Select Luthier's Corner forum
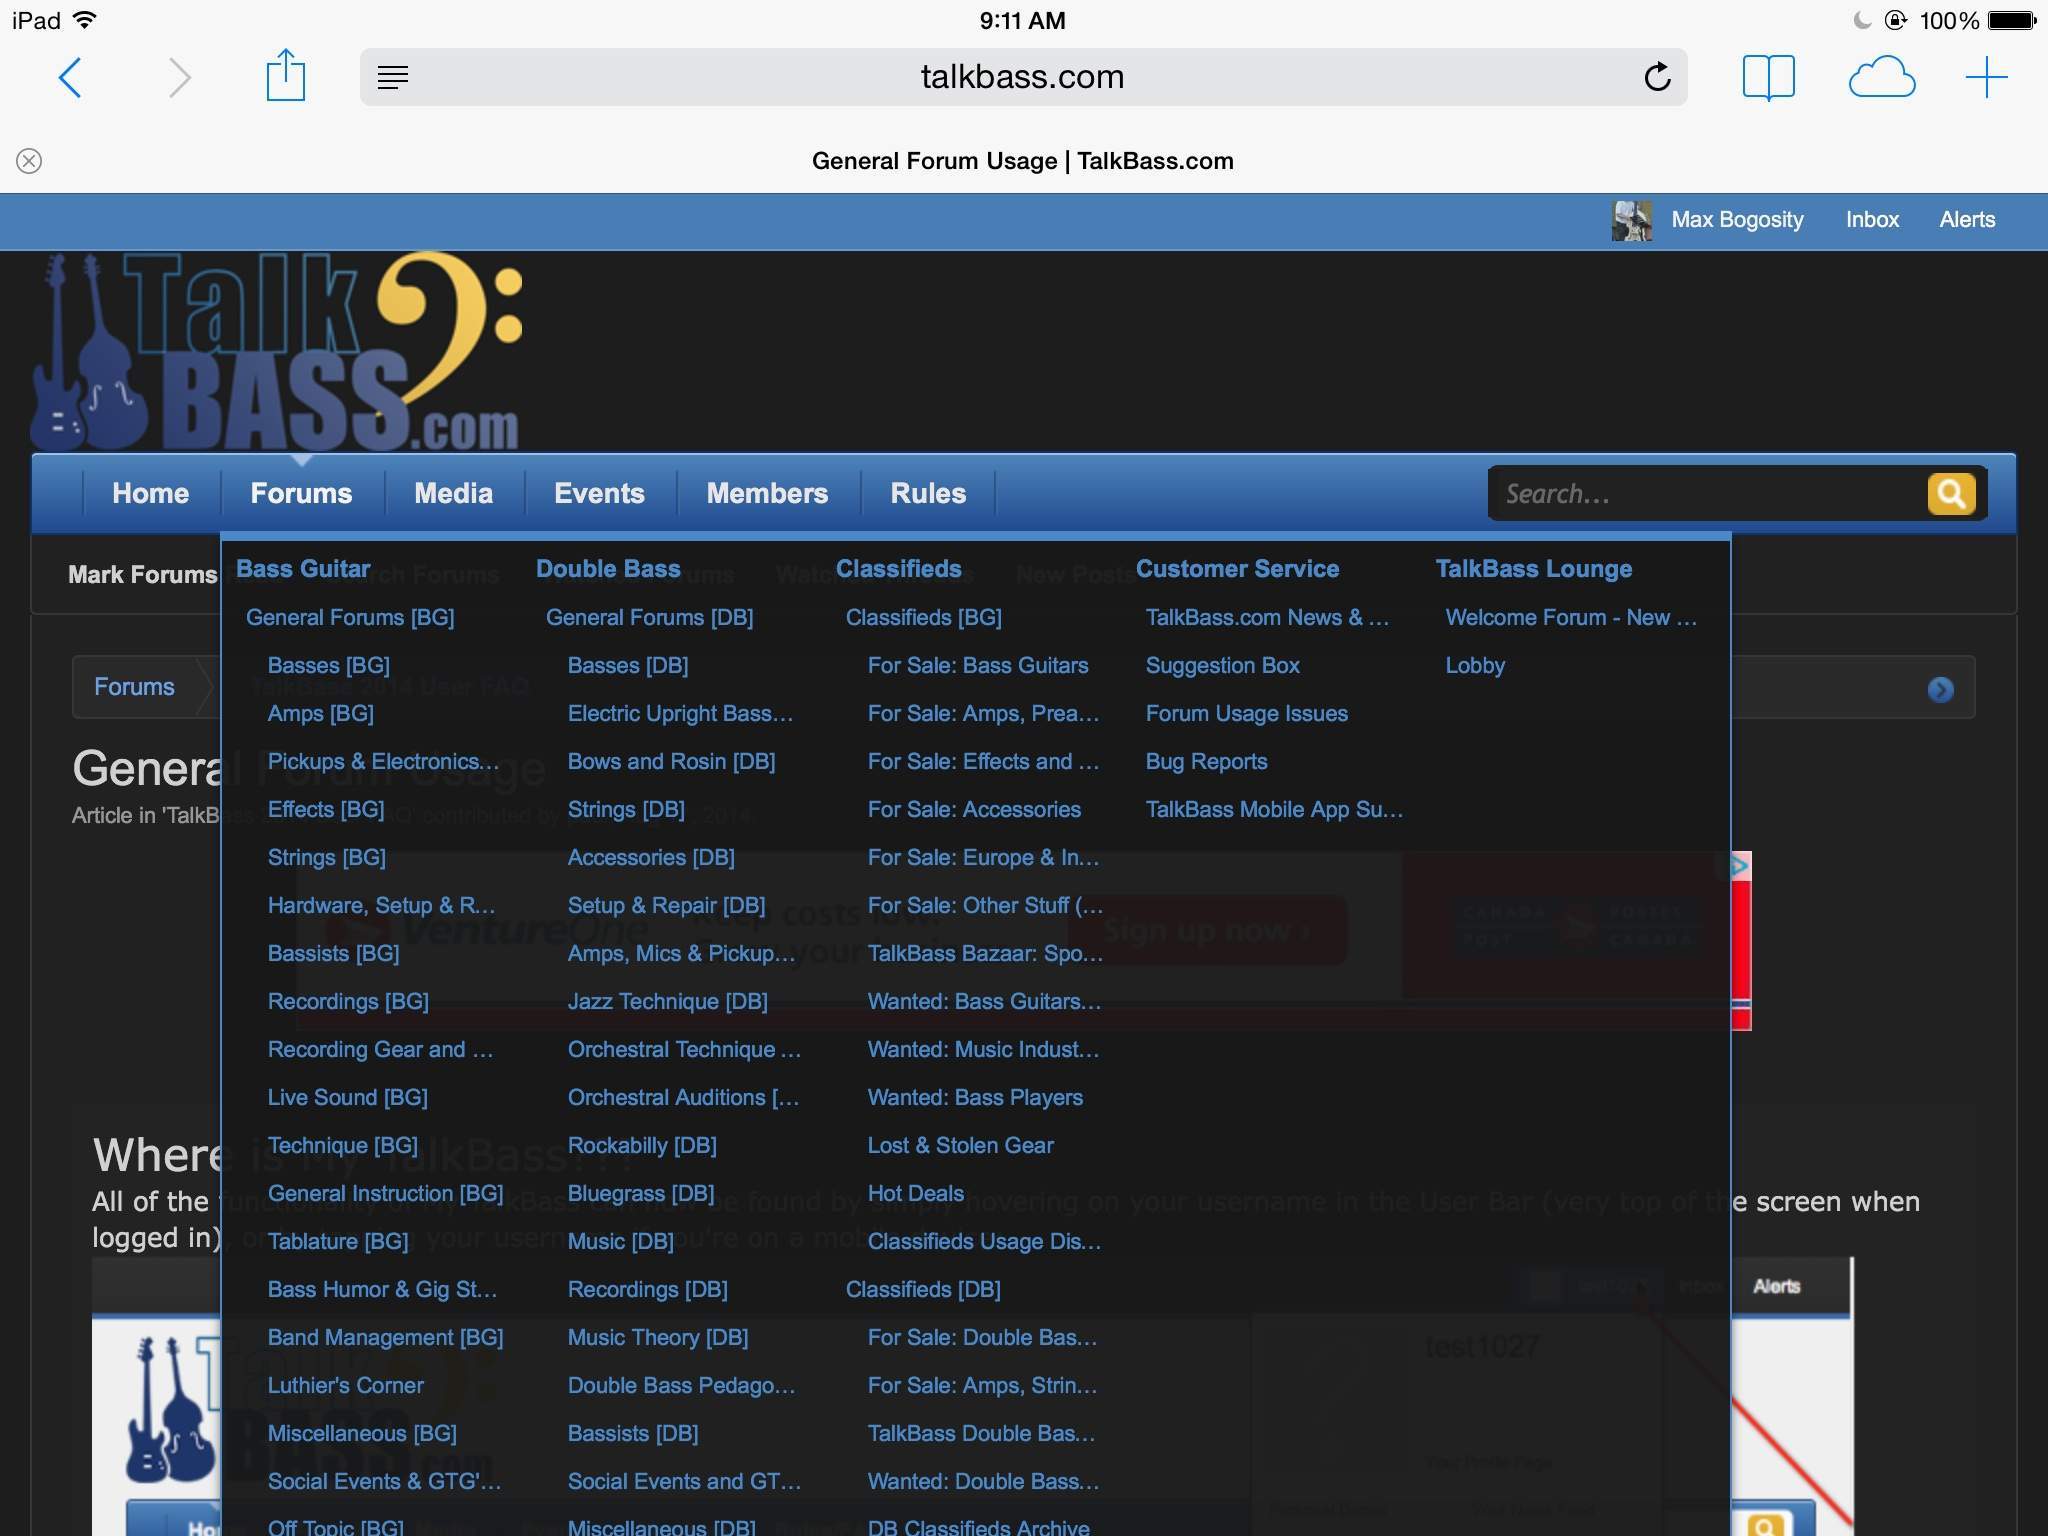Image resolution: width=2048 pixels, height=1536 pixels. point(346,1386)
